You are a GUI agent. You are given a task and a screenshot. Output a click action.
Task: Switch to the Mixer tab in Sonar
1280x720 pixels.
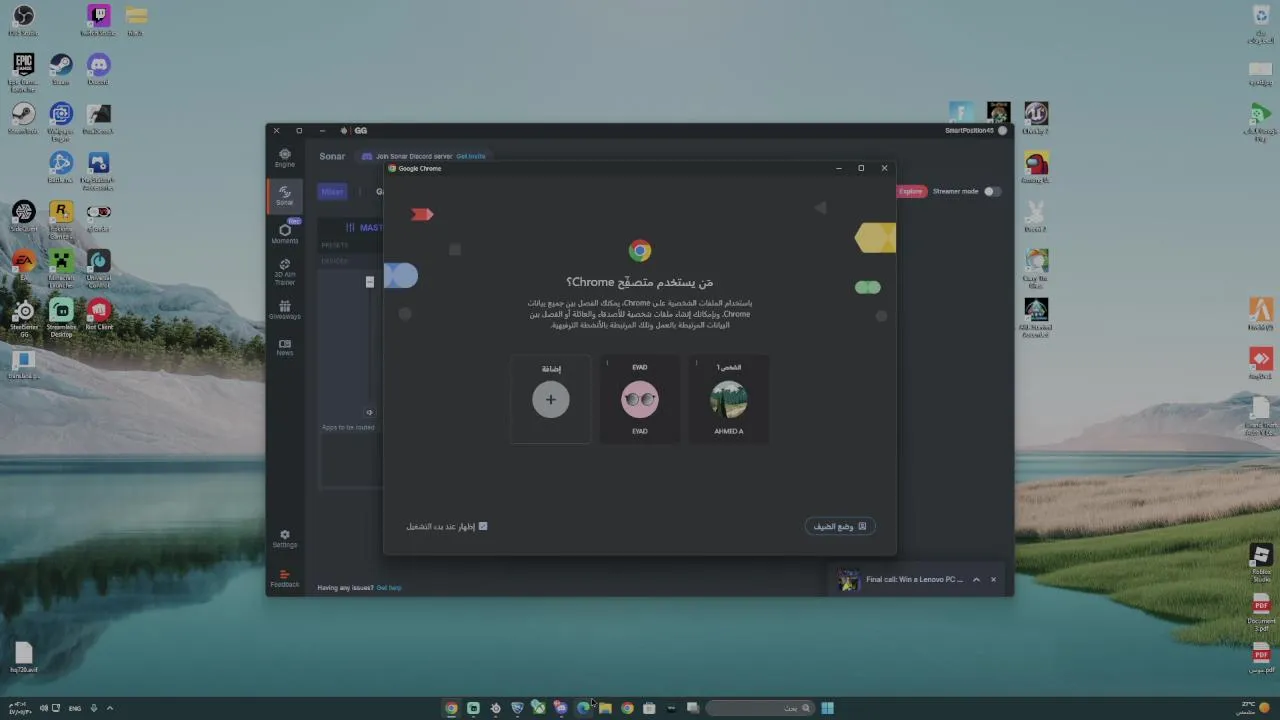pos(332,192)
